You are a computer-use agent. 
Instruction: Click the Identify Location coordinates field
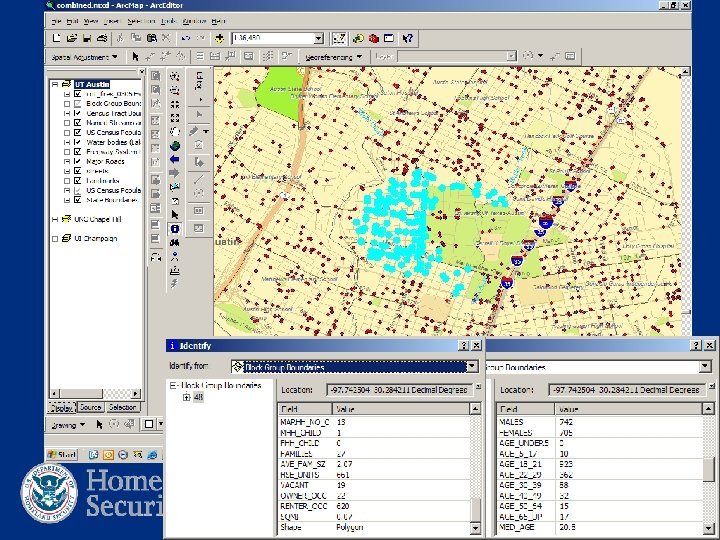pos(399,390)
